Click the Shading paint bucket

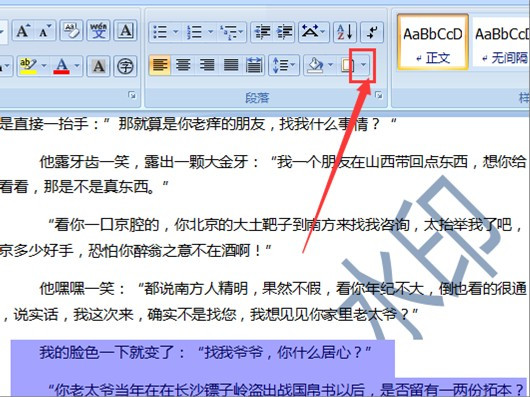pyautogui.click(x=315, y=66)
